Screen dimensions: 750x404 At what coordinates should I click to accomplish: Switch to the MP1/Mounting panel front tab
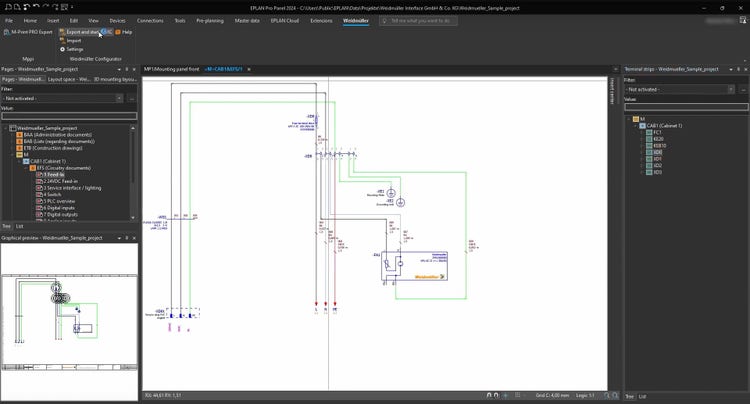[171, 69]
